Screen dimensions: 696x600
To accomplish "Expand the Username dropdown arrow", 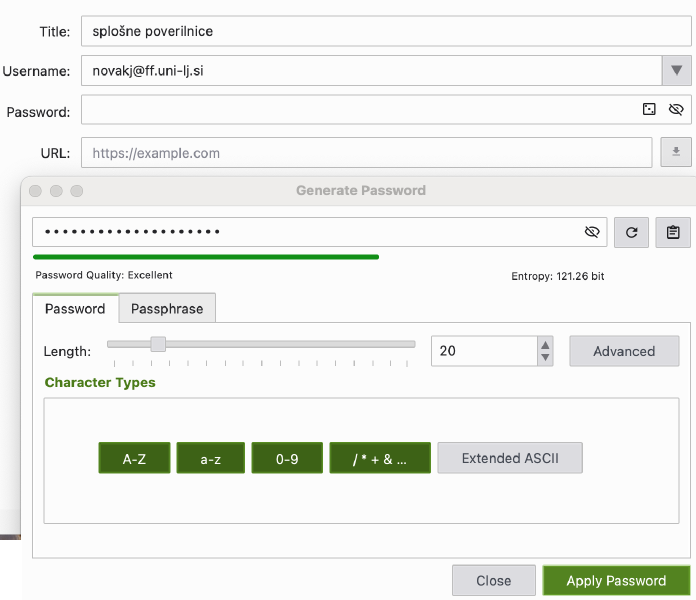I will tap(676, 70).
